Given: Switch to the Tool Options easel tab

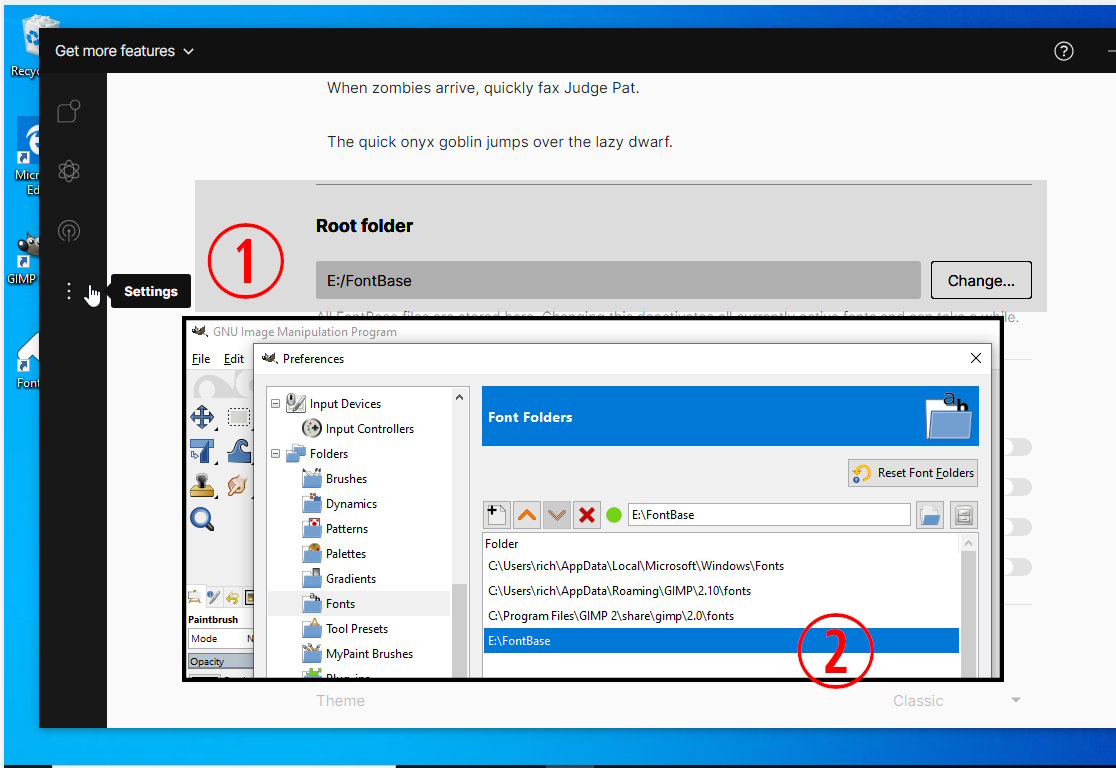Looking at the screenshot, I should [194, 597].
